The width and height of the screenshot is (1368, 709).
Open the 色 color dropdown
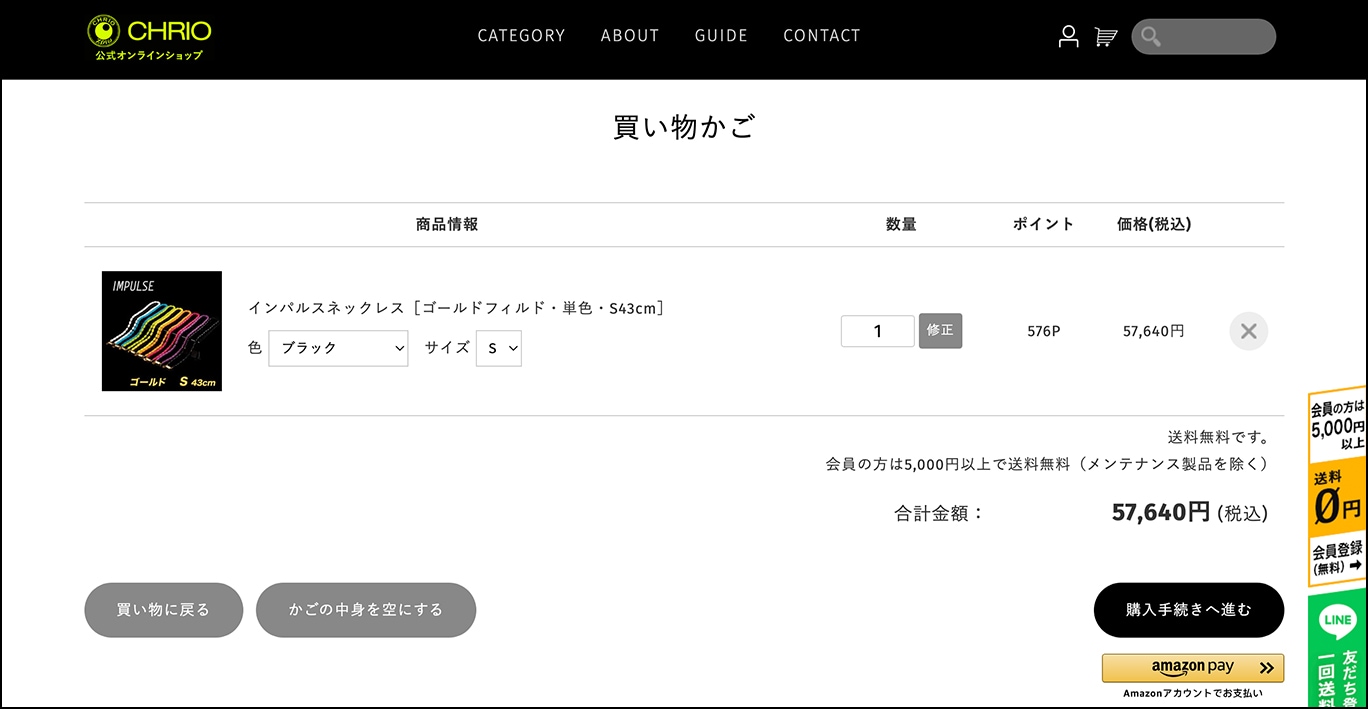(x=338, y=348)
